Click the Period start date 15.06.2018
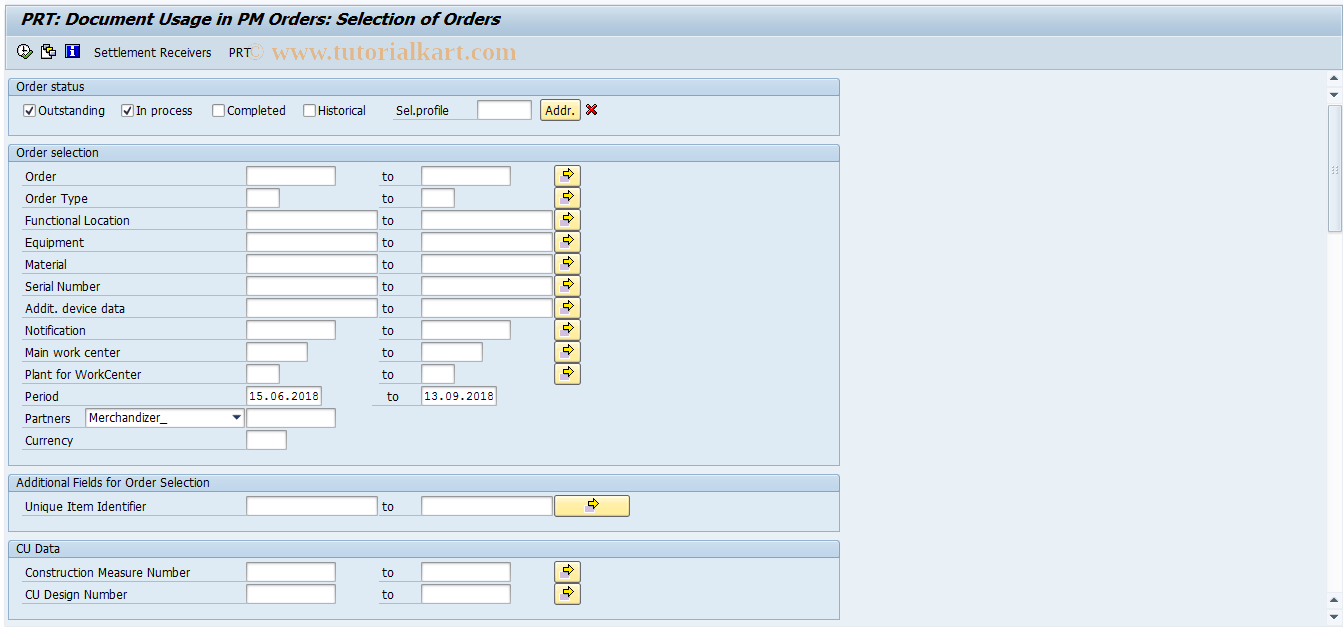Viewport: 1343px width, 627px height. point(284,396)
